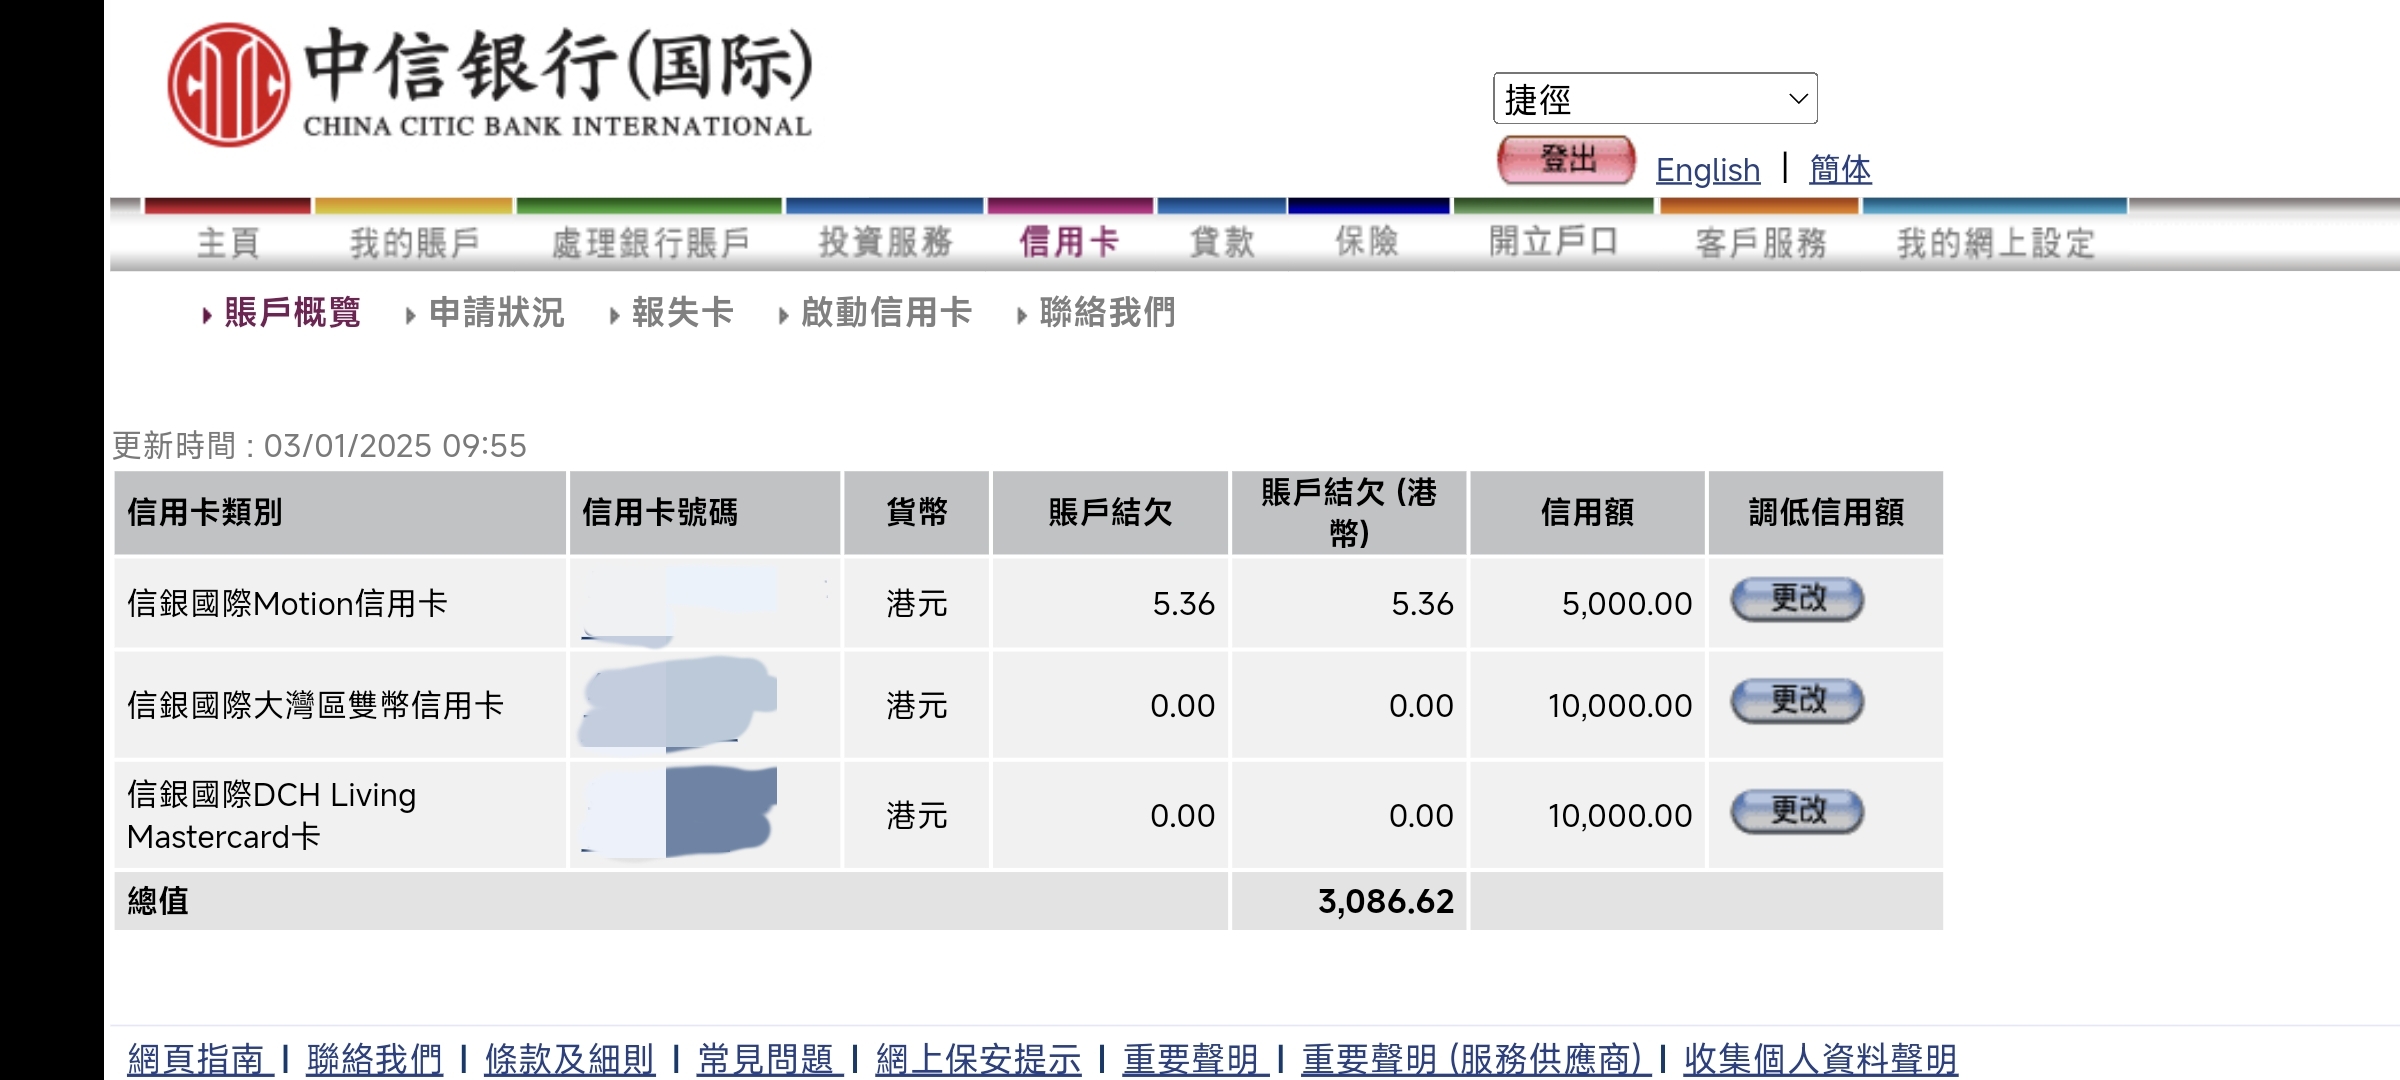Click 更改 for the 大灣區雙幣信用卡
The width and height of the screenshot is (2400, 1080).
[x=1797, y=701]
